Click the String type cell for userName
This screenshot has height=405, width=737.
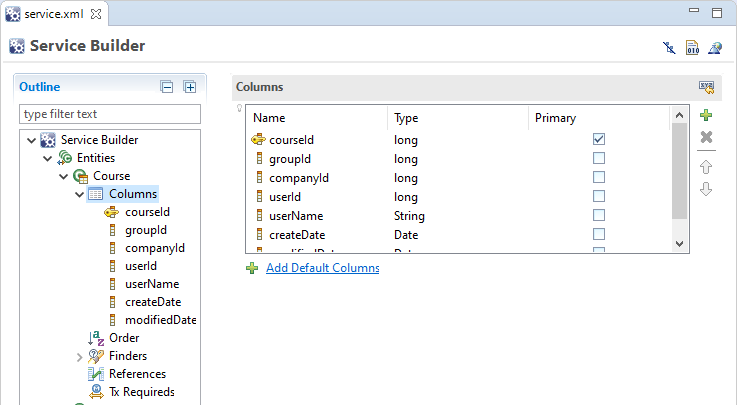(409, 216)
